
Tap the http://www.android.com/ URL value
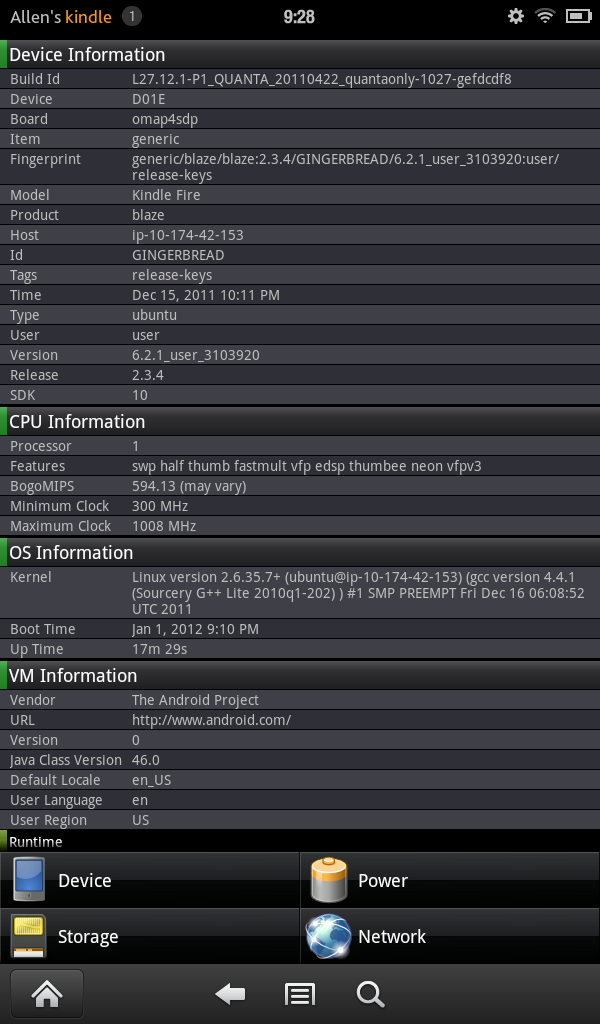[211, 720]
